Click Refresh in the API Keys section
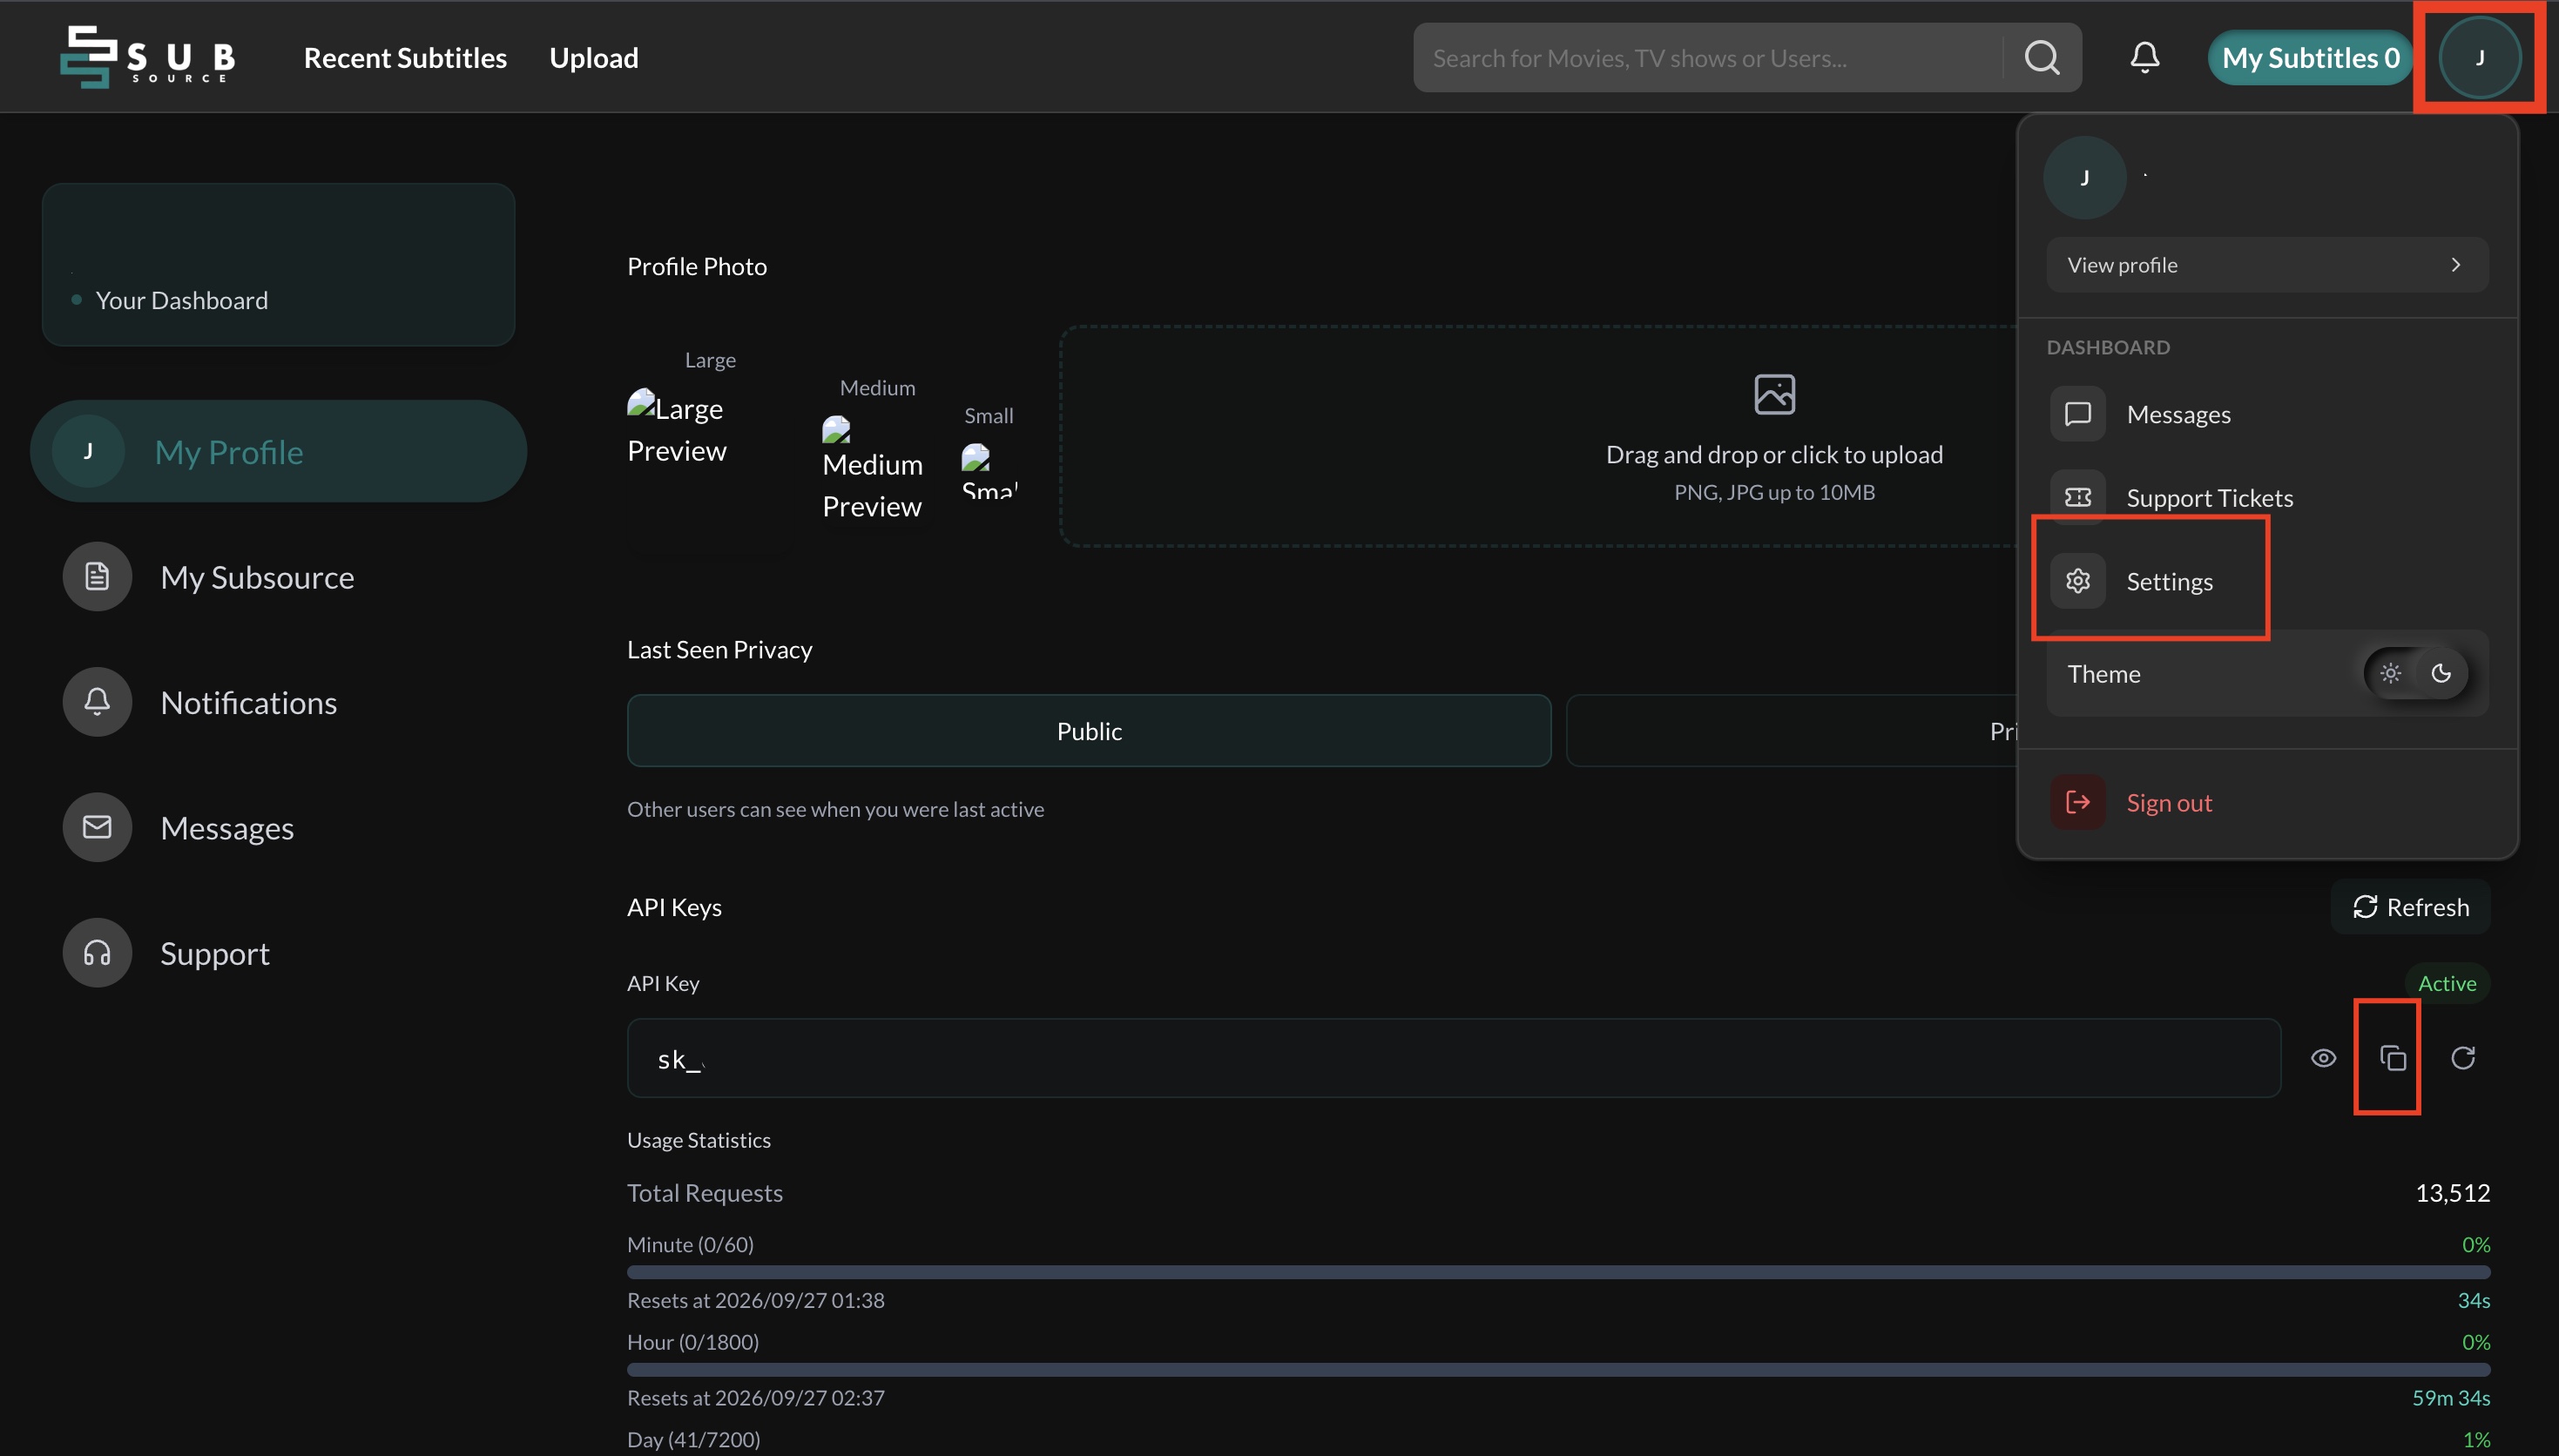Viewport: 2559px width, 1456px height. [x=2410, y=907]
